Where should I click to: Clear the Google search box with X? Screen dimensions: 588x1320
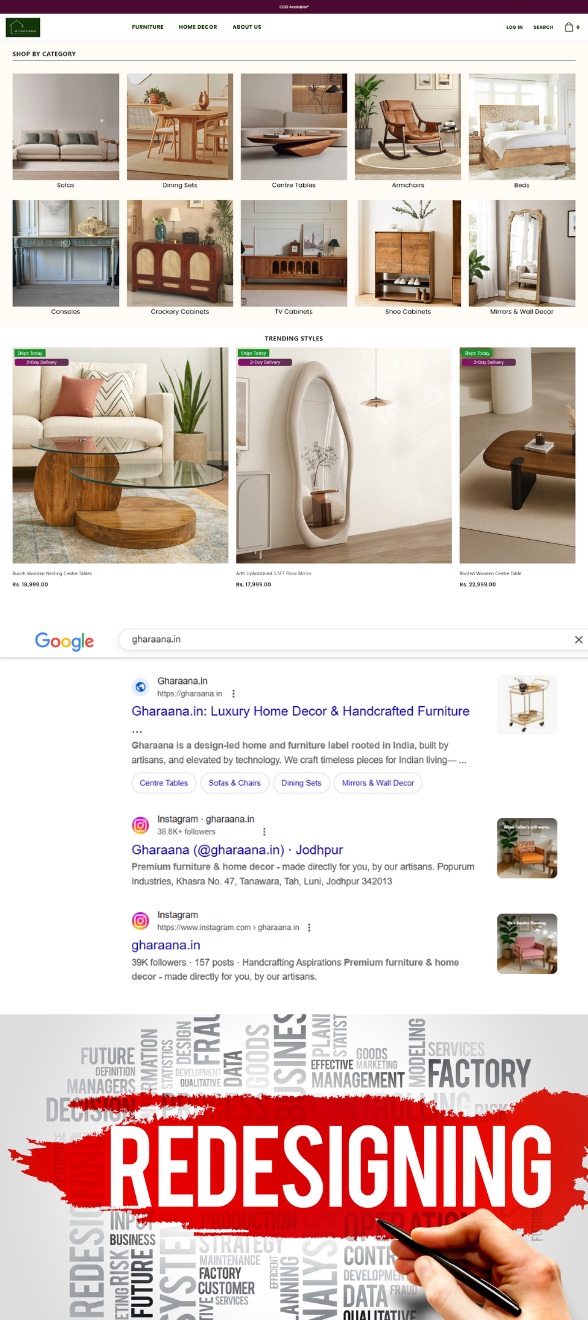tap(578, 639)
